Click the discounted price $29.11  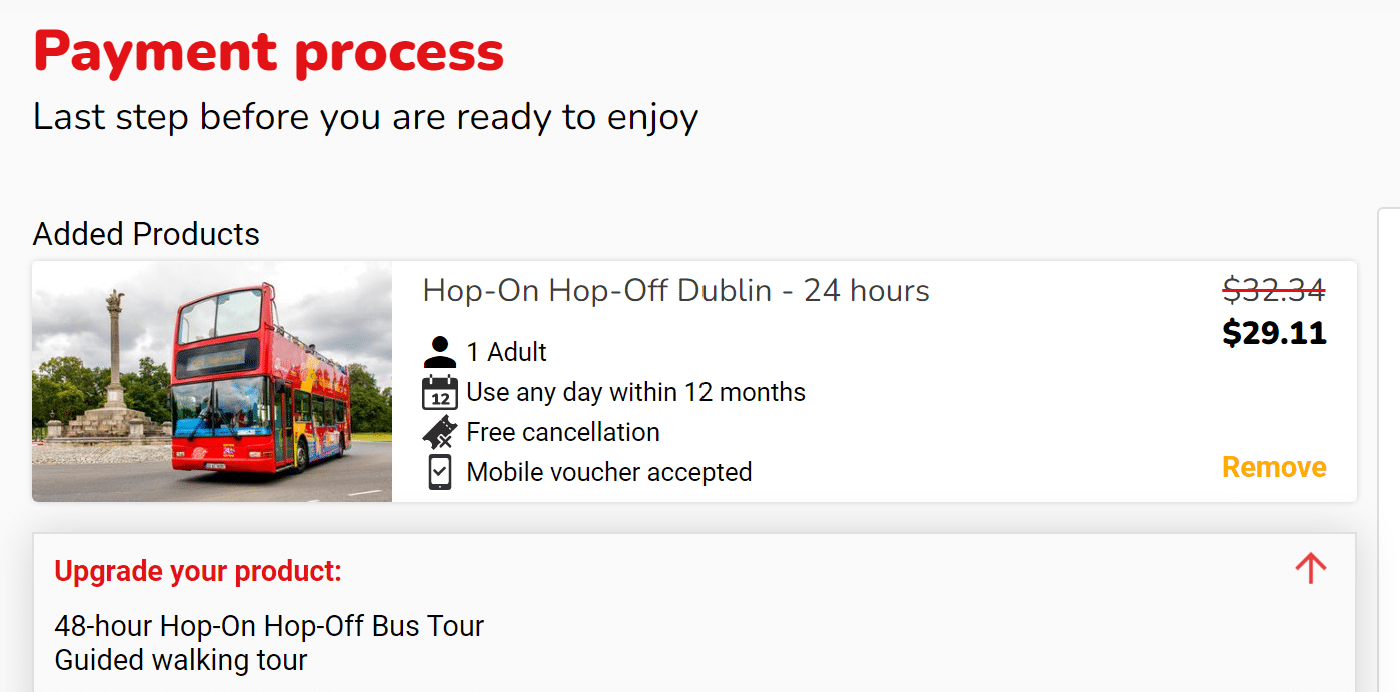[1274, 333]
